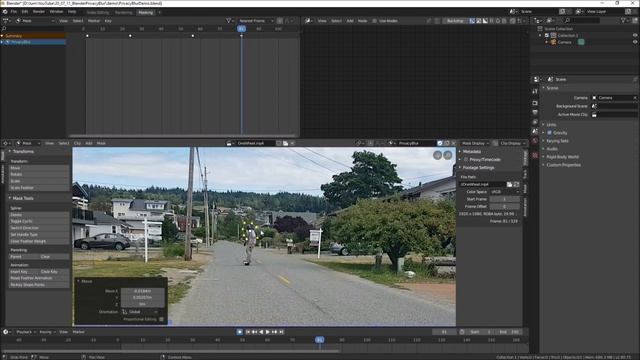Click the filter funnel icon in dope sheet header

(x=229, y=21)
